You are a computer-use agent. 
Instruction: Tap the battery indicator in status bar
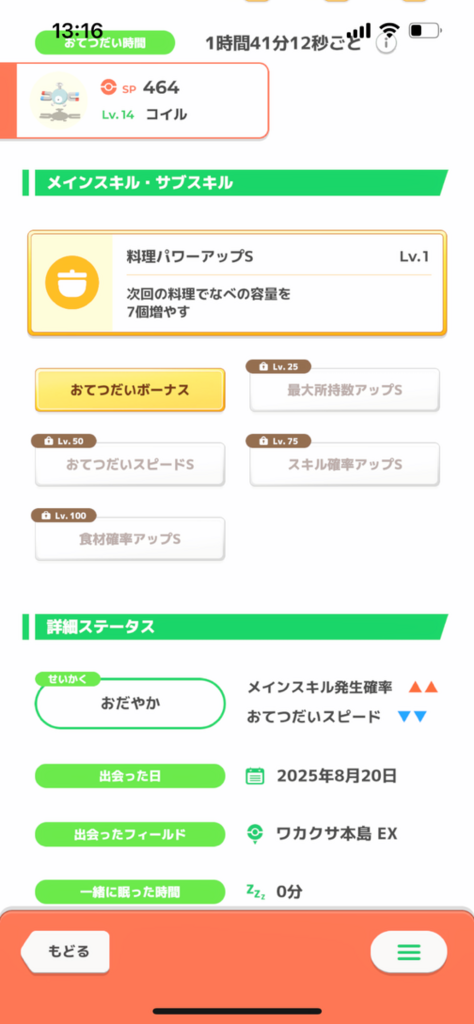425,30
